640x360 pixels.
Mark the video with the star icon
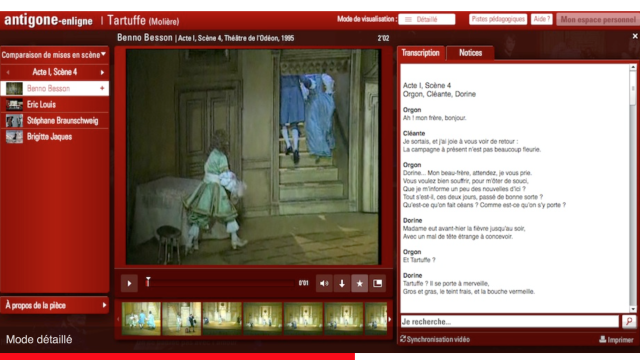(360, 283)
